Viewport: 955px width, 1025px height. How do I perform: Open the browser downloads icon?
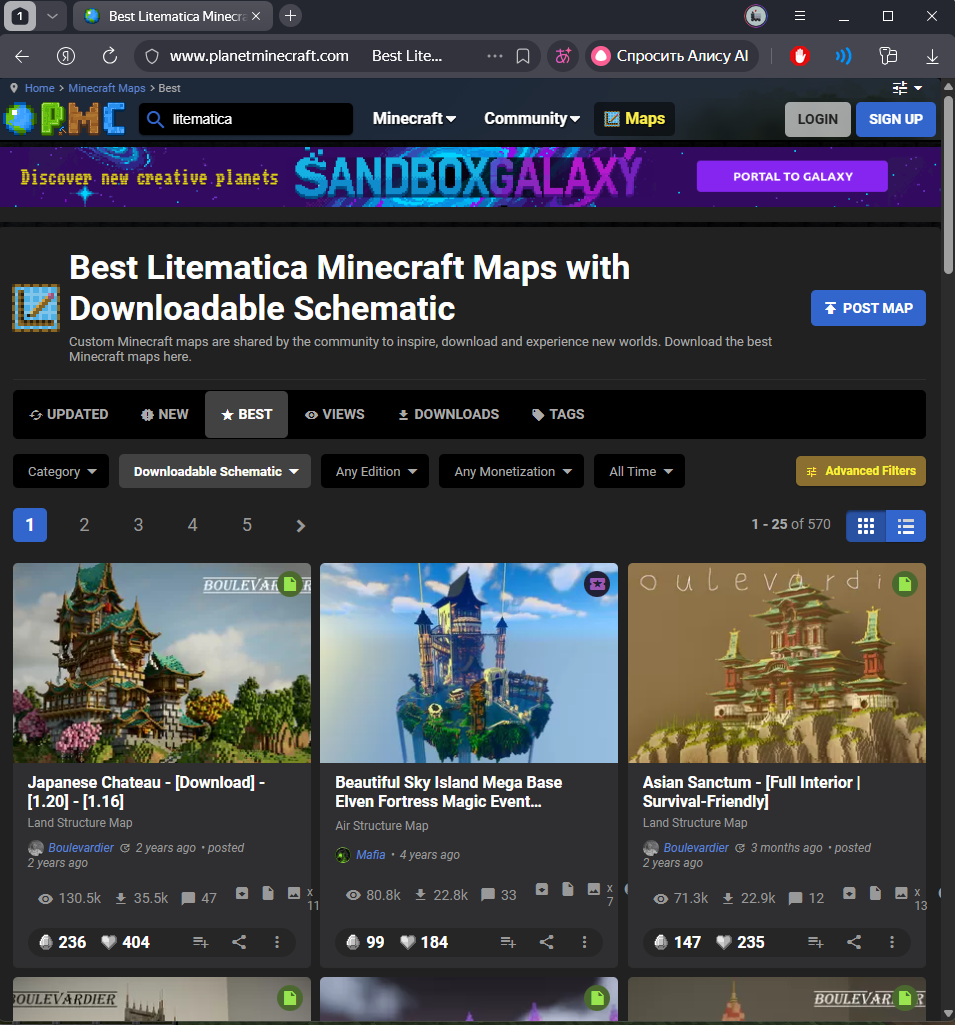click(x=932, y=56)
